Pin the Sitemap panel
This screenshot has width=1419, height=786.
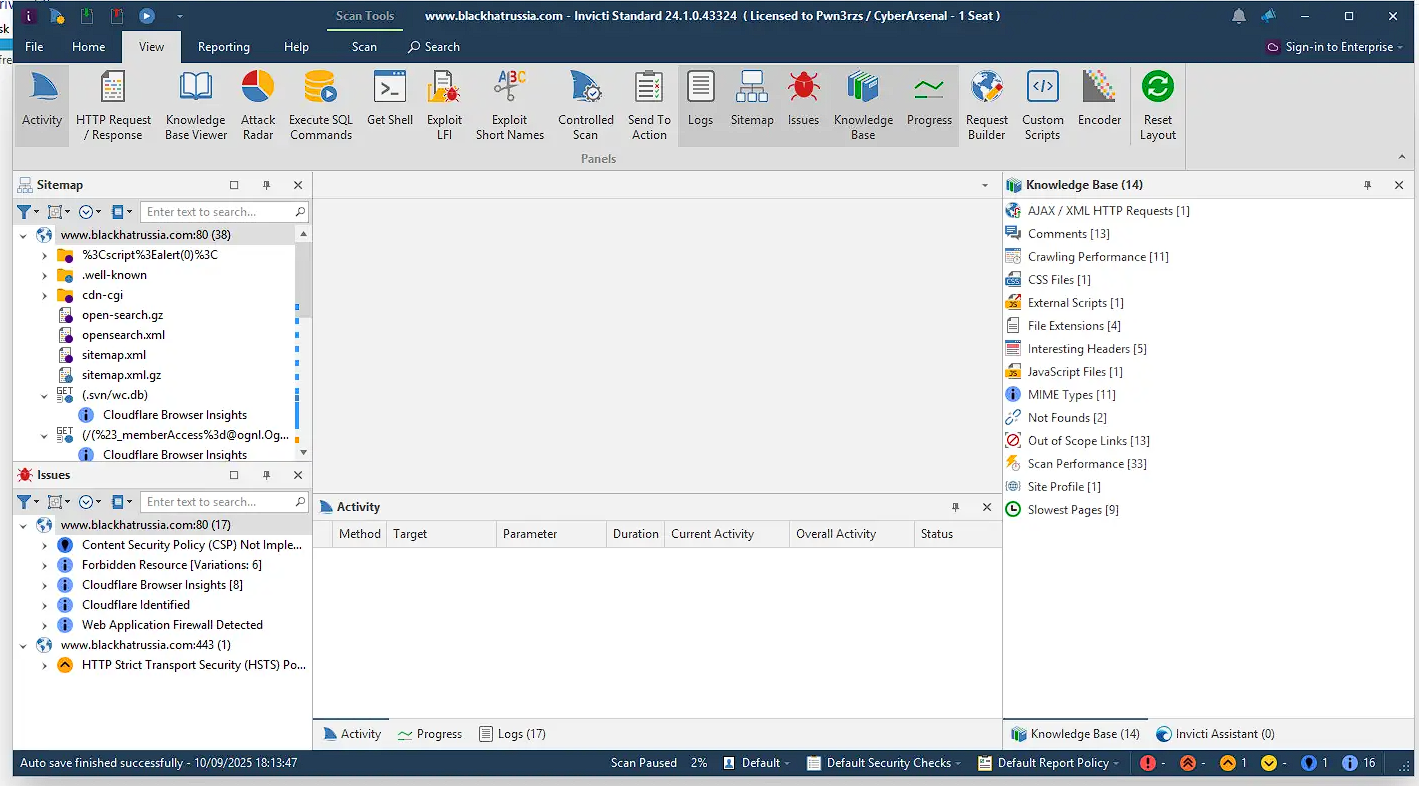pyautogui.click(x=266, y=185)
